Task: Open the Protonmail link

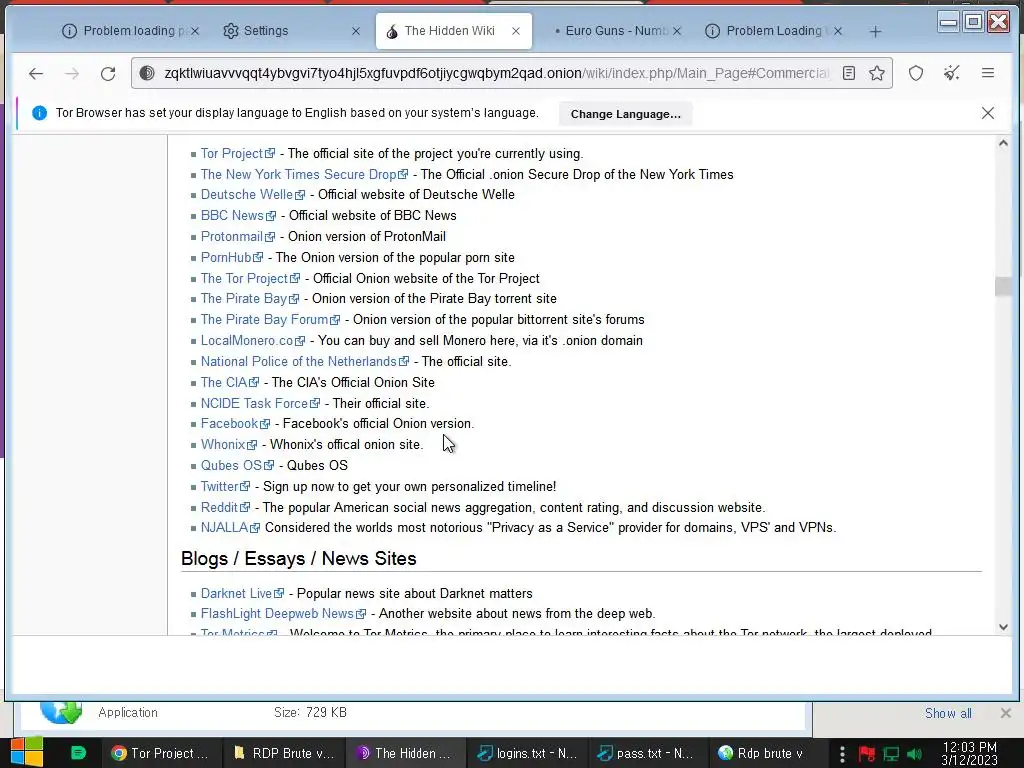Action: coord(238,236)
